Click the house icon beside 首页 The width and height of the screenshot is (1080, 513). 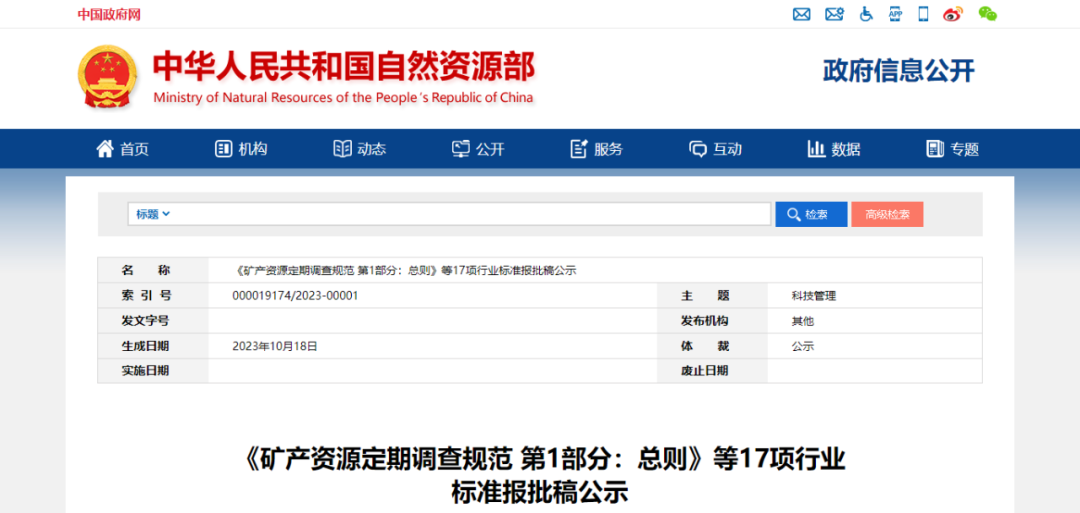pos(105,149)
